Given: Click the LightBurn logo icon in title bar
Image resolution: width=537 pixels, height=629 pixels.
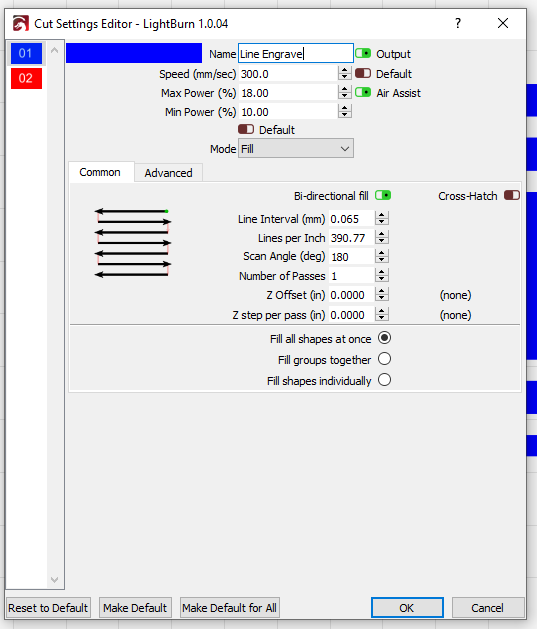Looking at the screenshot, I should click(x=20, y=23).
